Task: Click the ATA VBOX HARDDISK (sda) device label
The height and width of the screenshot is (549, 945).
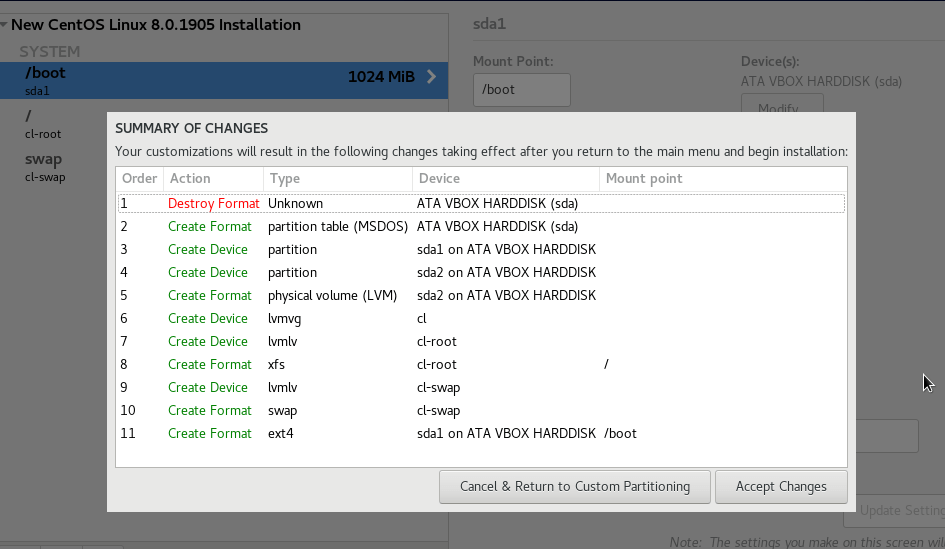Action: click(x=821, y=81)
